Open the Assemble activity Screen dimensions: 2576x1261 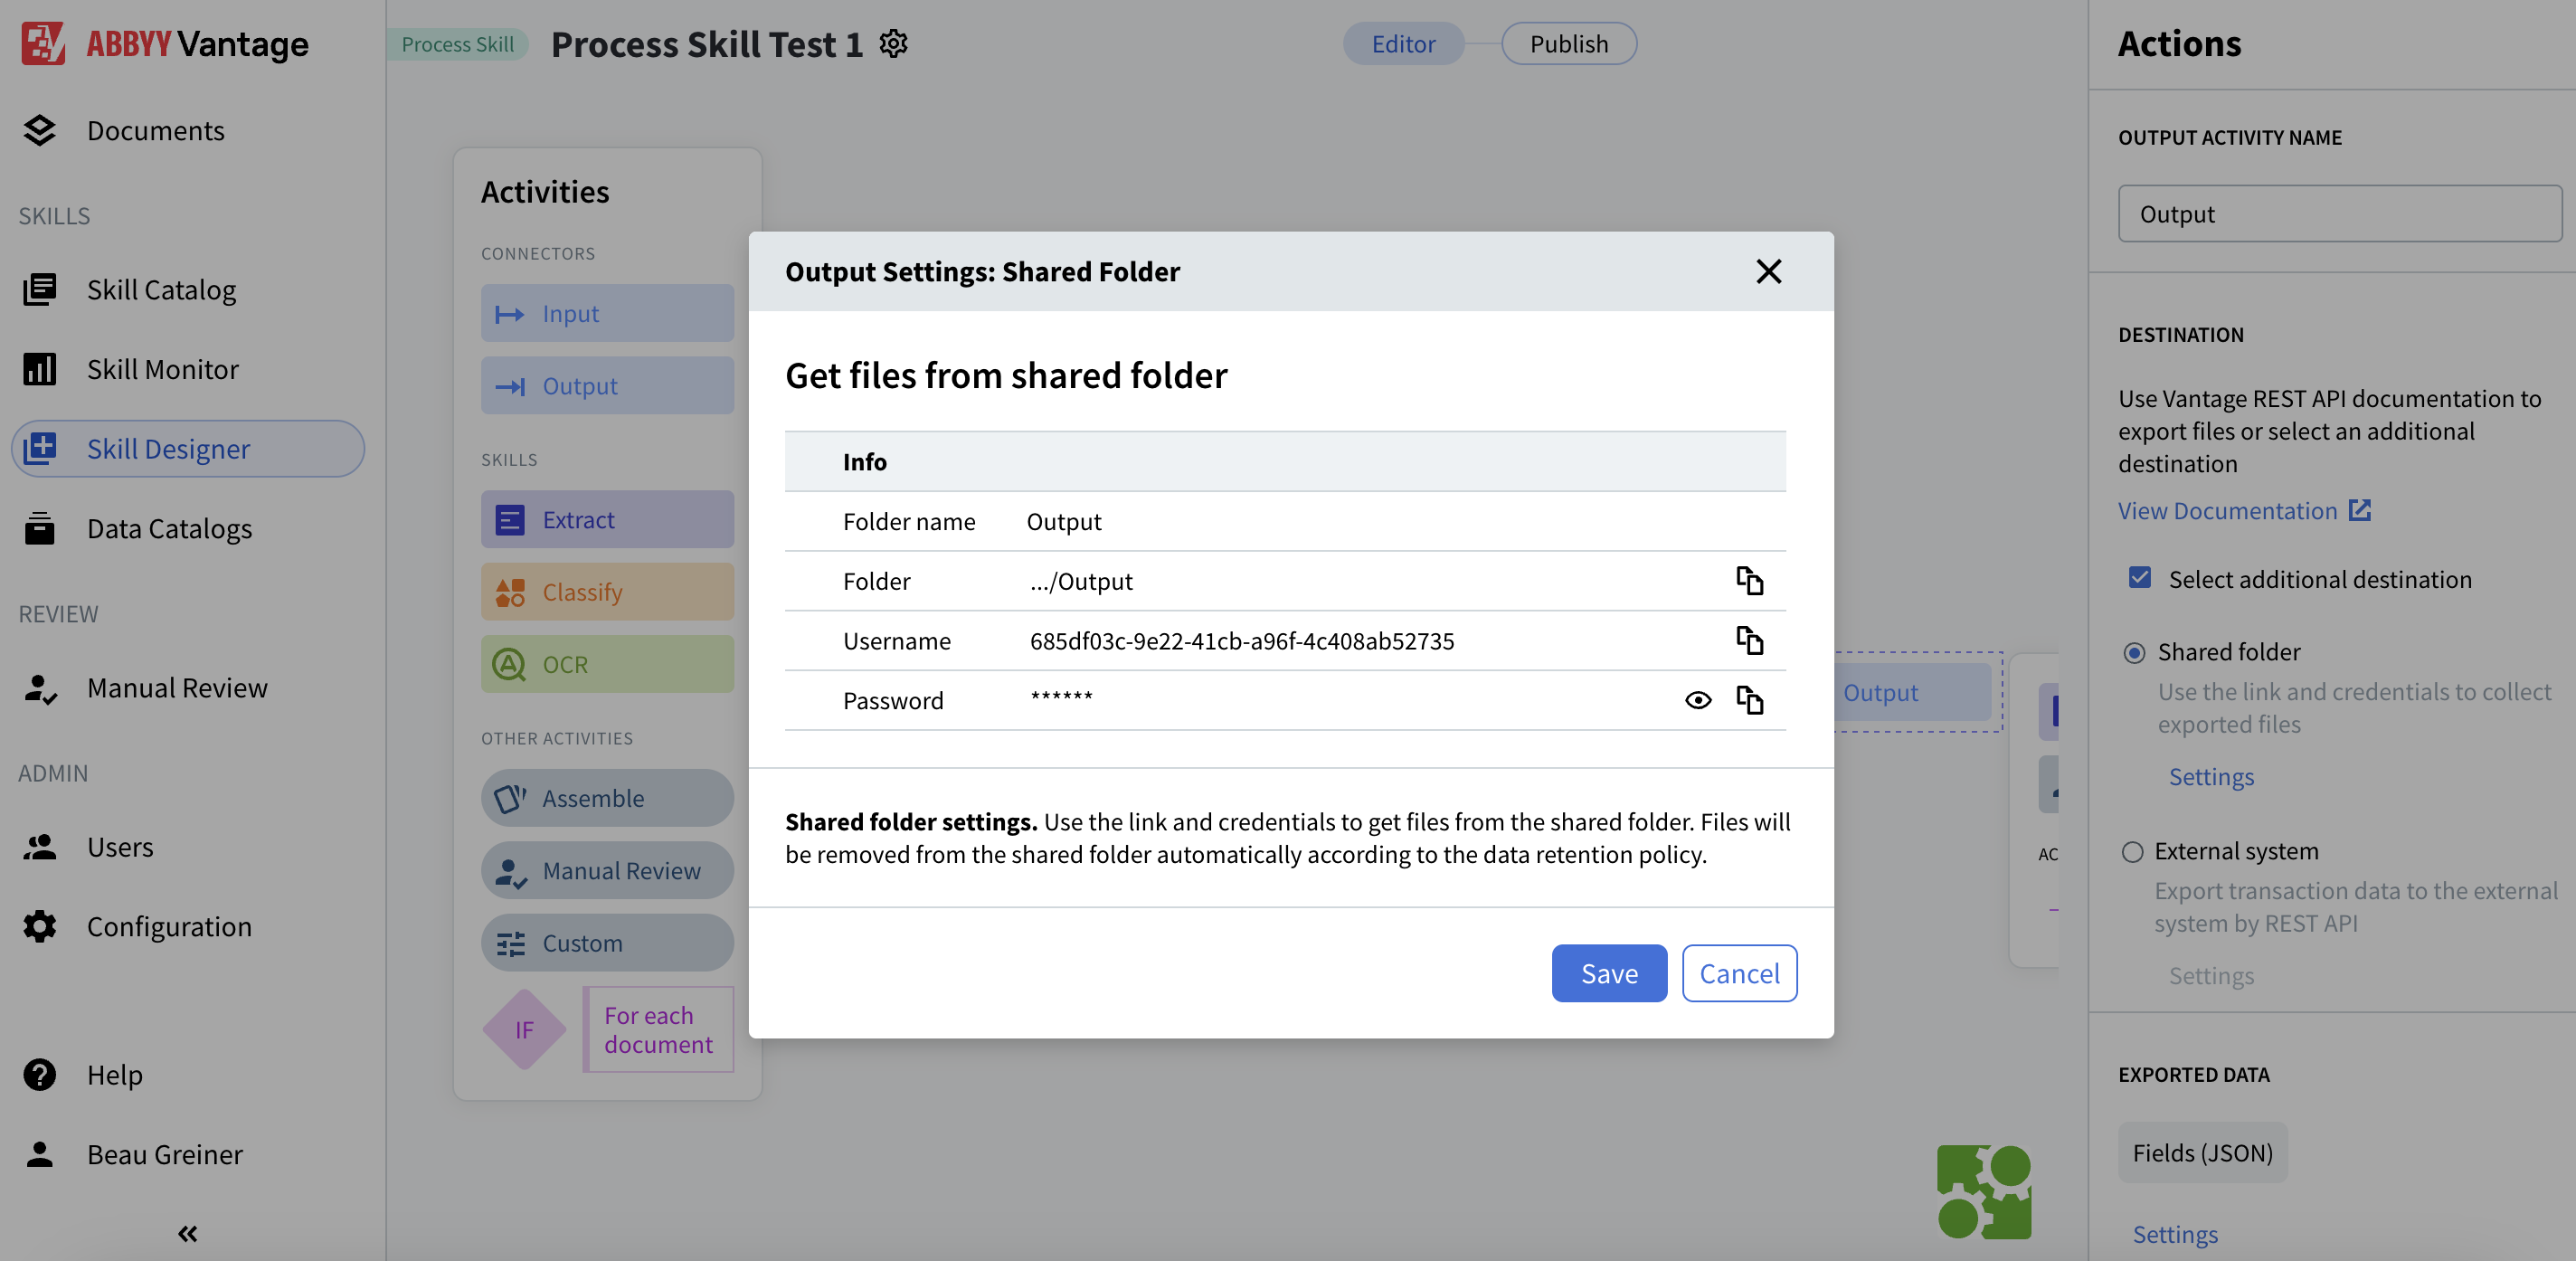[x=607, y=798]
